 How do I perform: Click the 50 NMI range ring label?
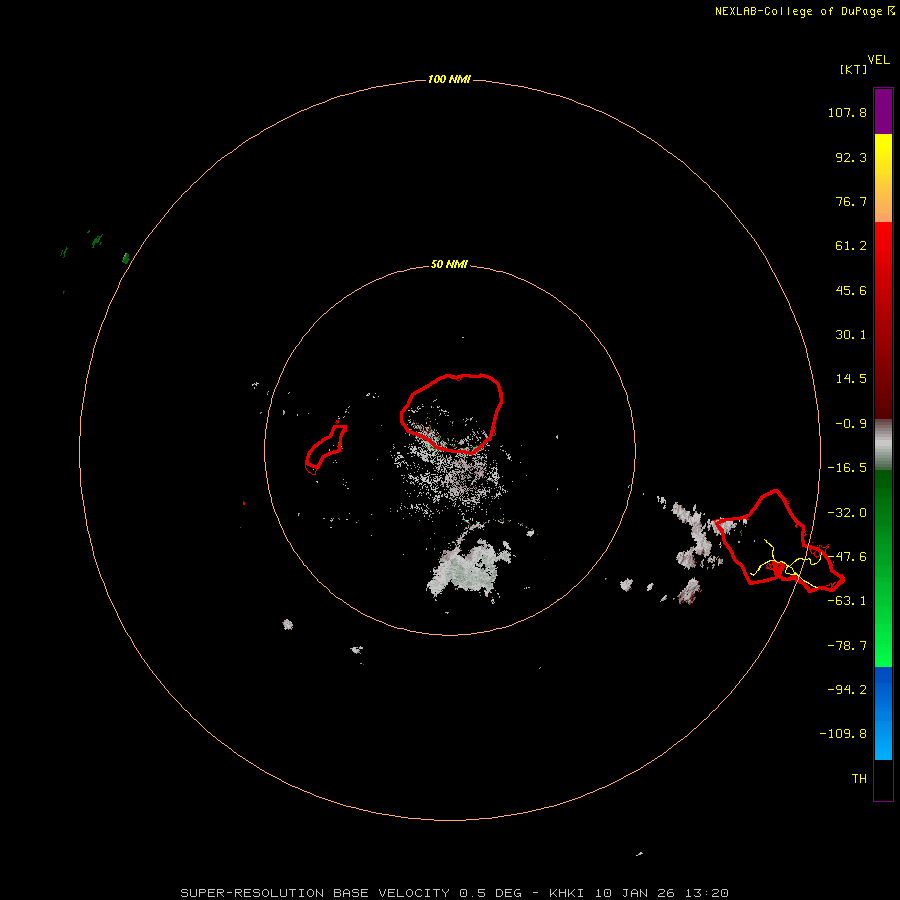(449, 265)
